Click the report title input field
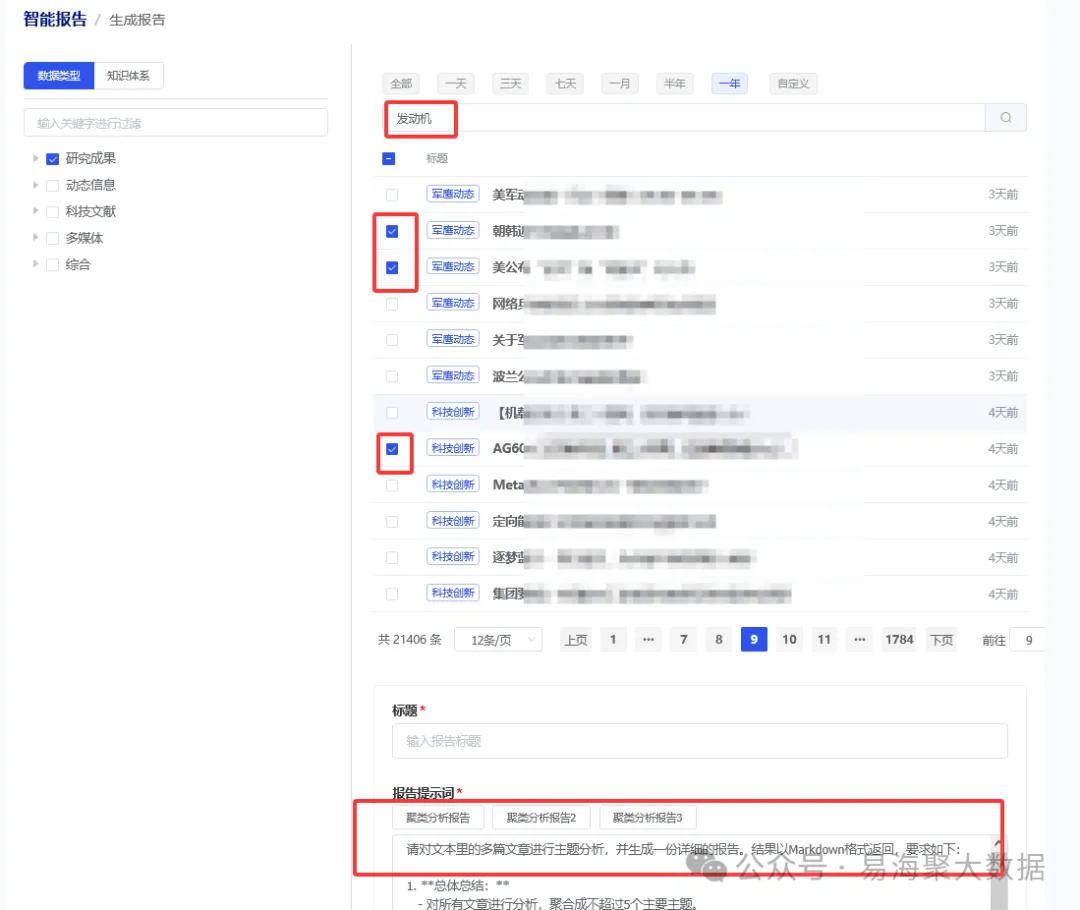 [700, 741]
